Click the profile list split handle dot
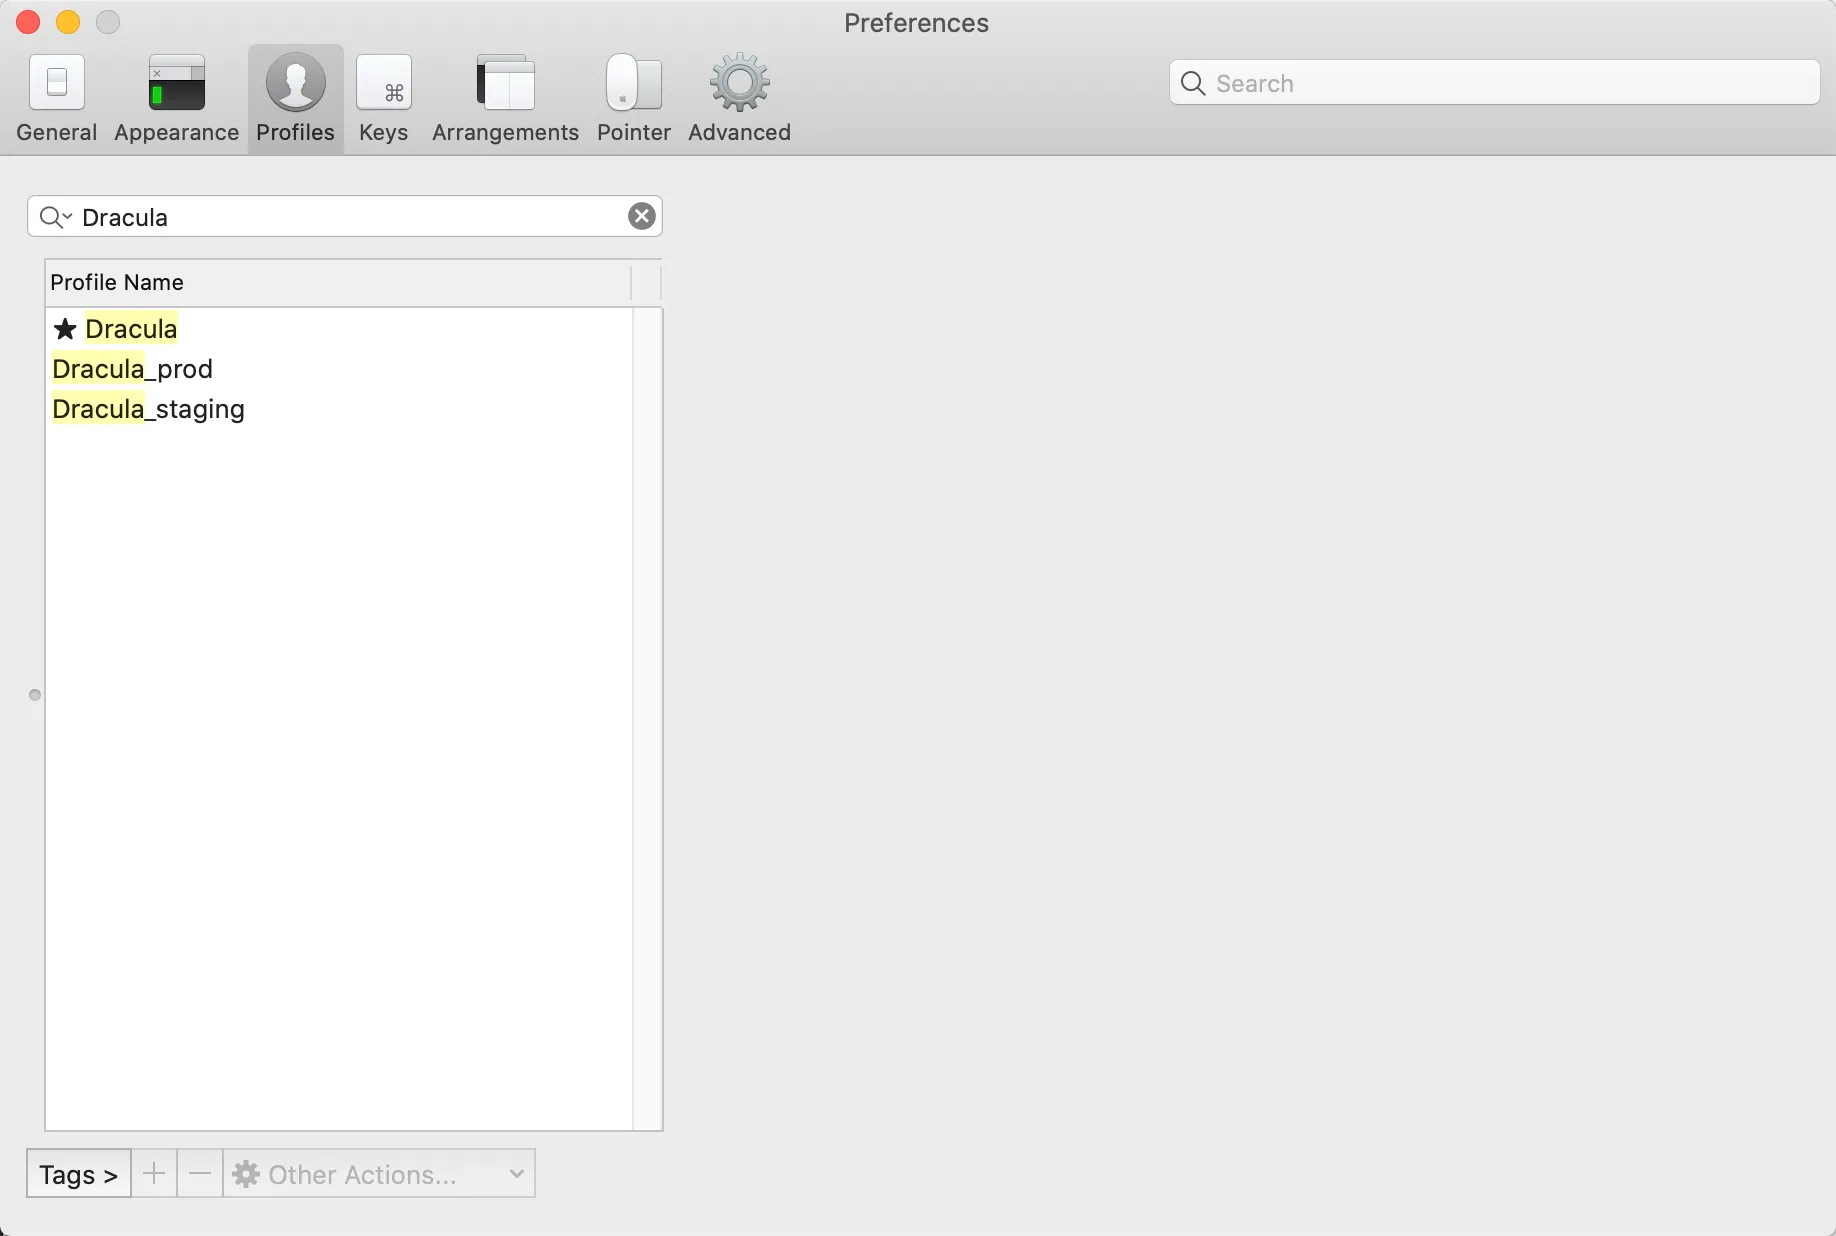1836x1236 pixels. (x=35, y=695)
